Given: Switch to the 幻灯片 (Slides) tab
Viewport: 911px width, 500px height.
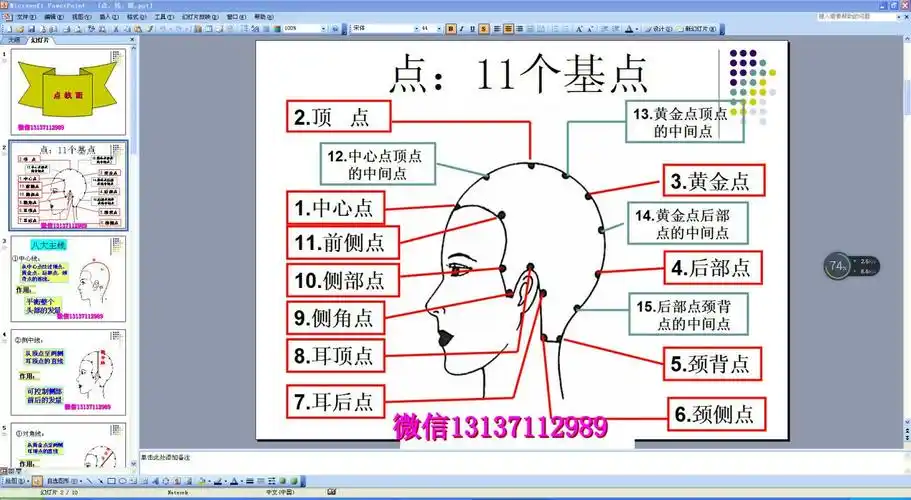Looking at the screenshot, I should click(40, 40).
